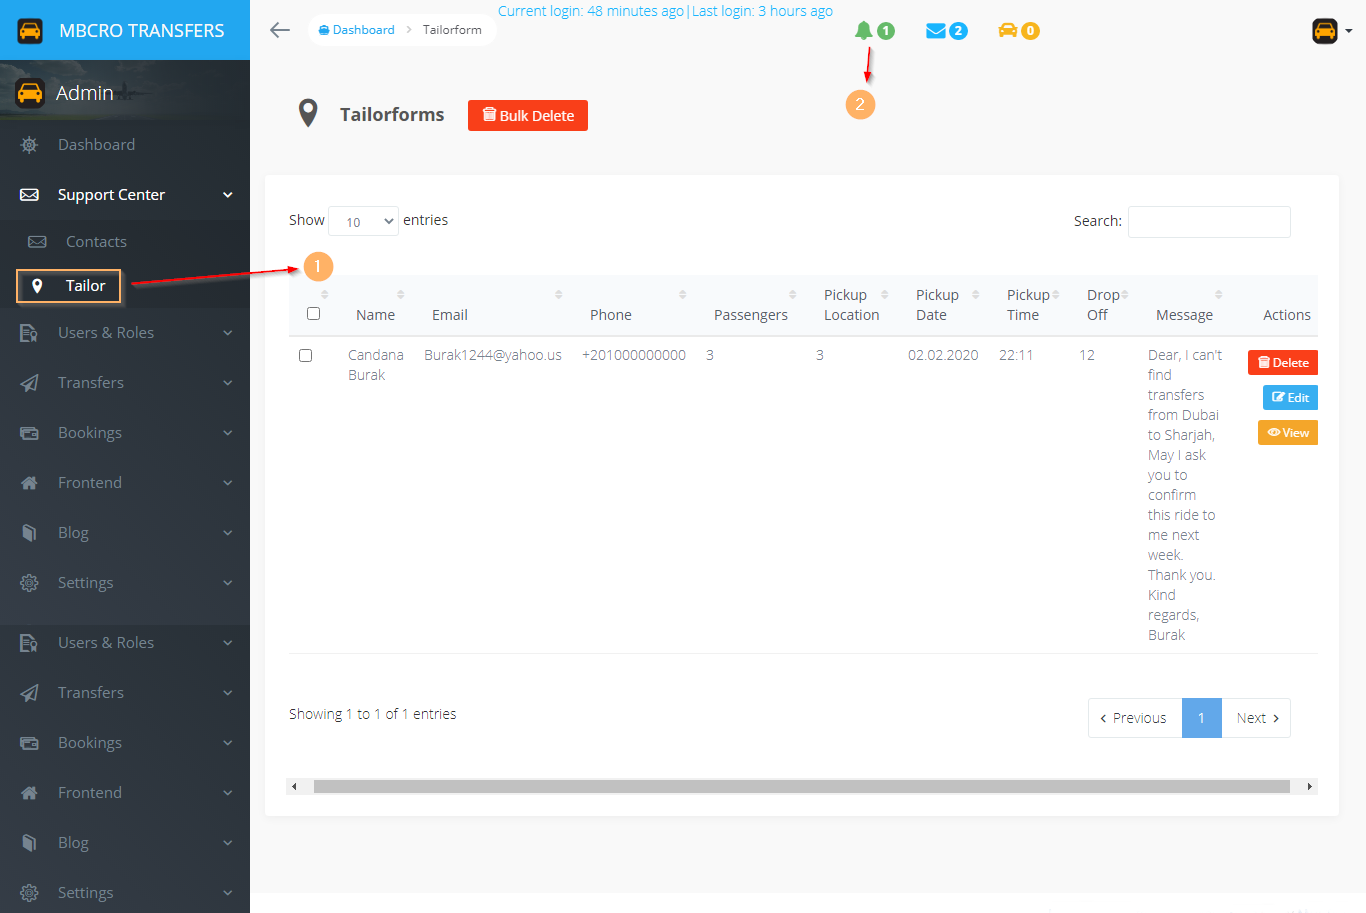Viewport: 1366px width, 913px height.
Task: Check the Candana Burak row checkbox
Action: [x=306, y=356]
